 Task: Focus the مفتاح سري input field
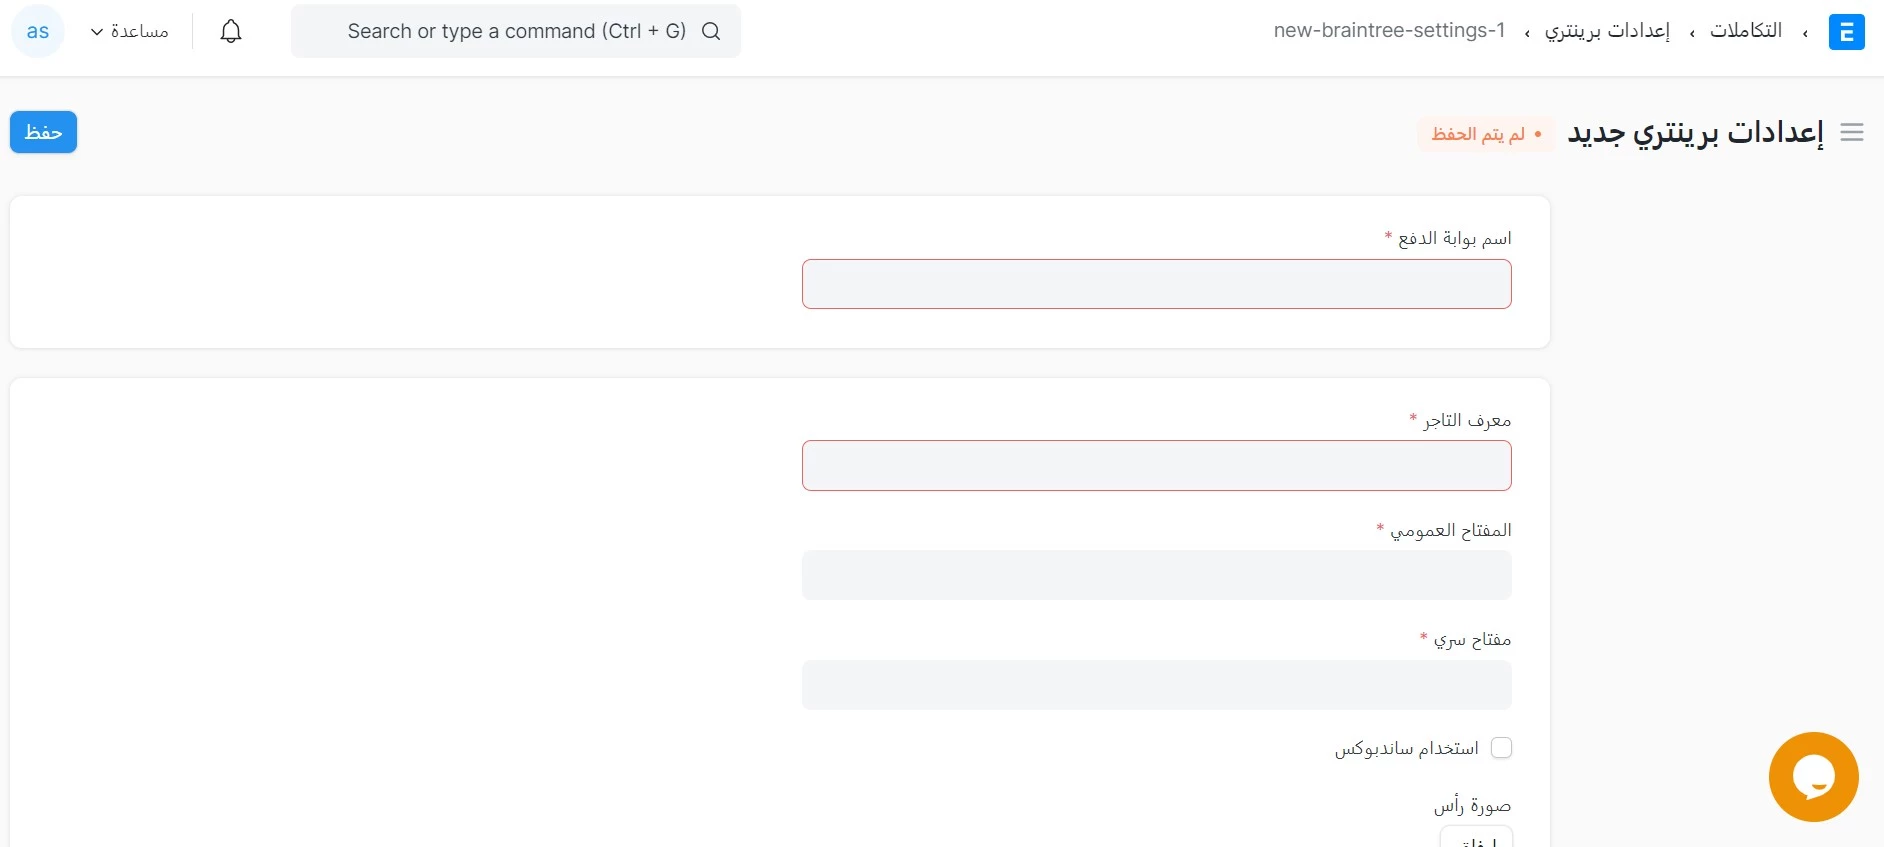pyautogui.click(x=1156, y=685)
